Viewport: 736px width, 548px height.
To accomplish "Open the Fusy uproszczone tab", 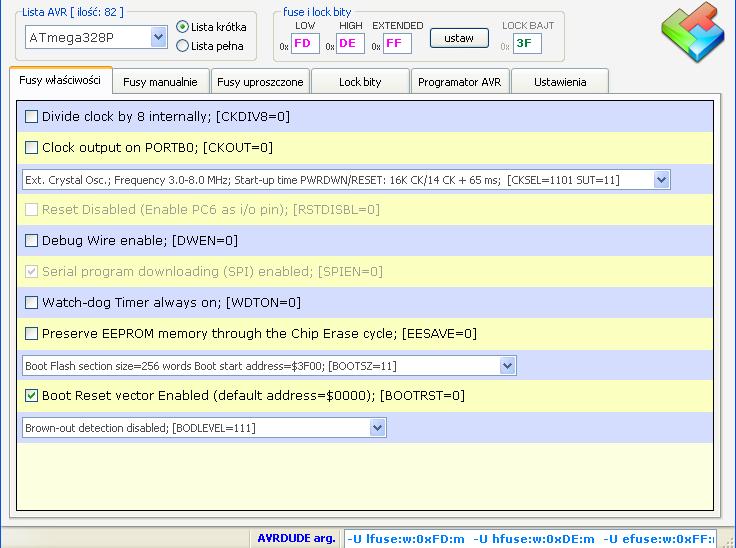I will coord(260,82).
